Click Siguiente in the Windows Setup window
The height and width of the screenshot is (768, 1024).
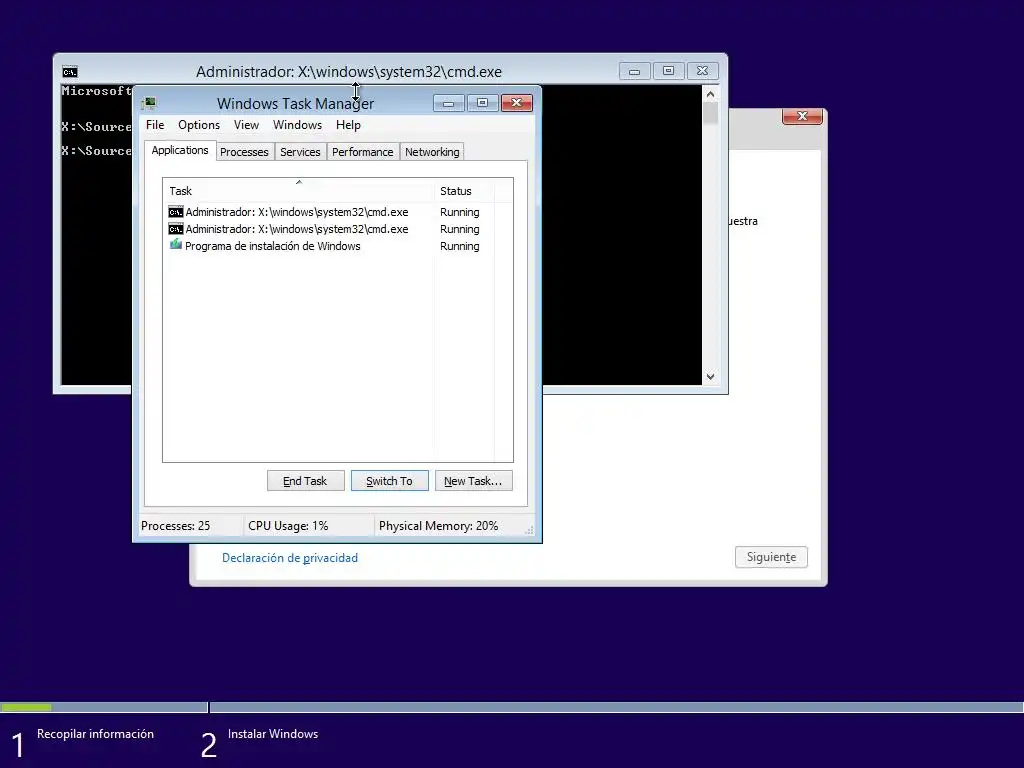(771, 557)
